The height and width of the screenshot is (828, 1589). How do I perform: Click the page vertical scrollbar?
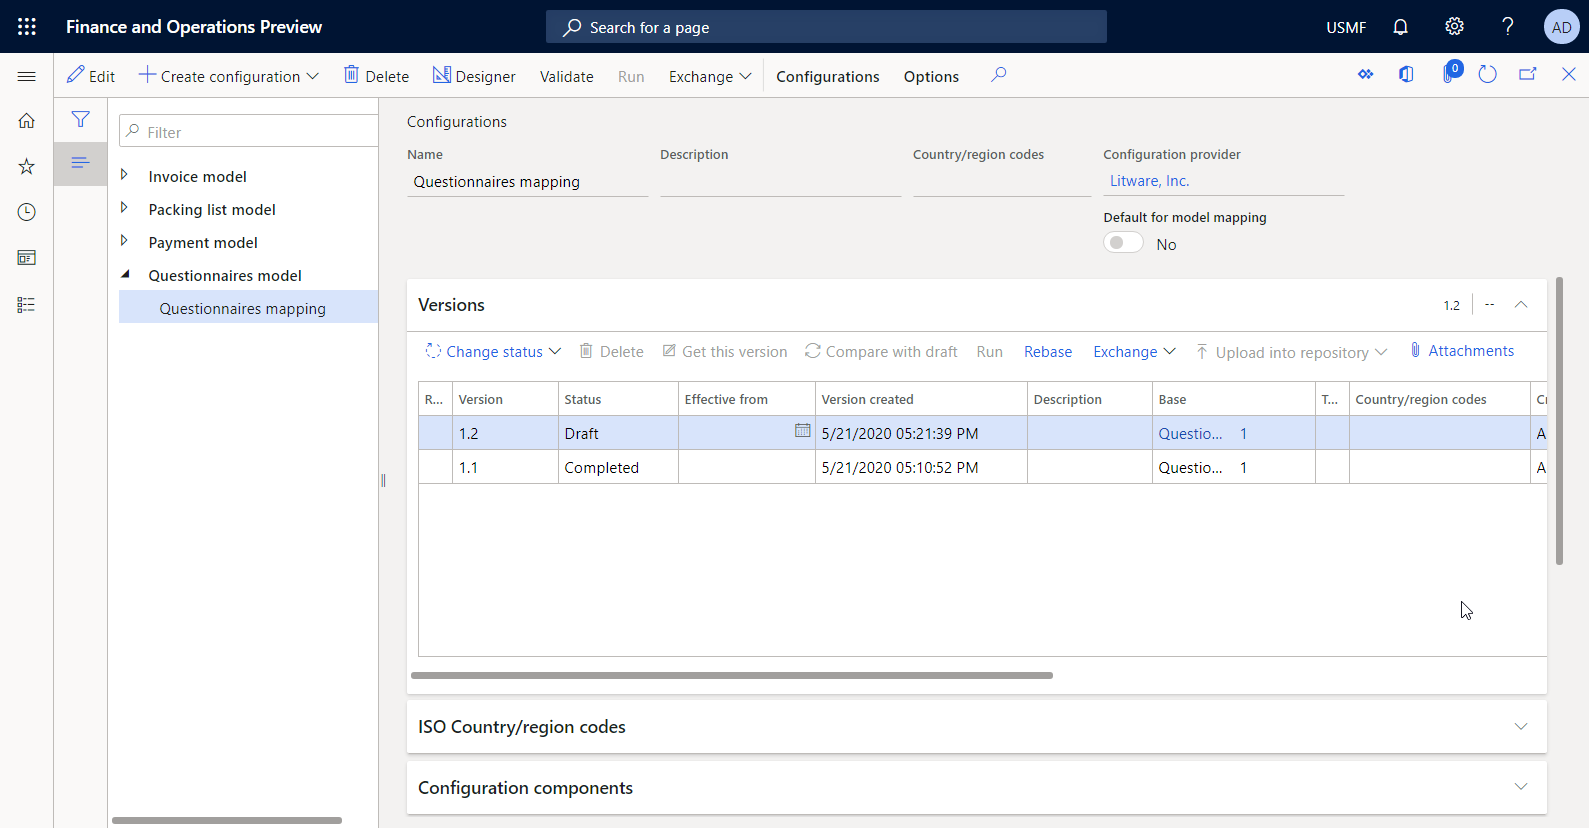tap(1559, 421)
